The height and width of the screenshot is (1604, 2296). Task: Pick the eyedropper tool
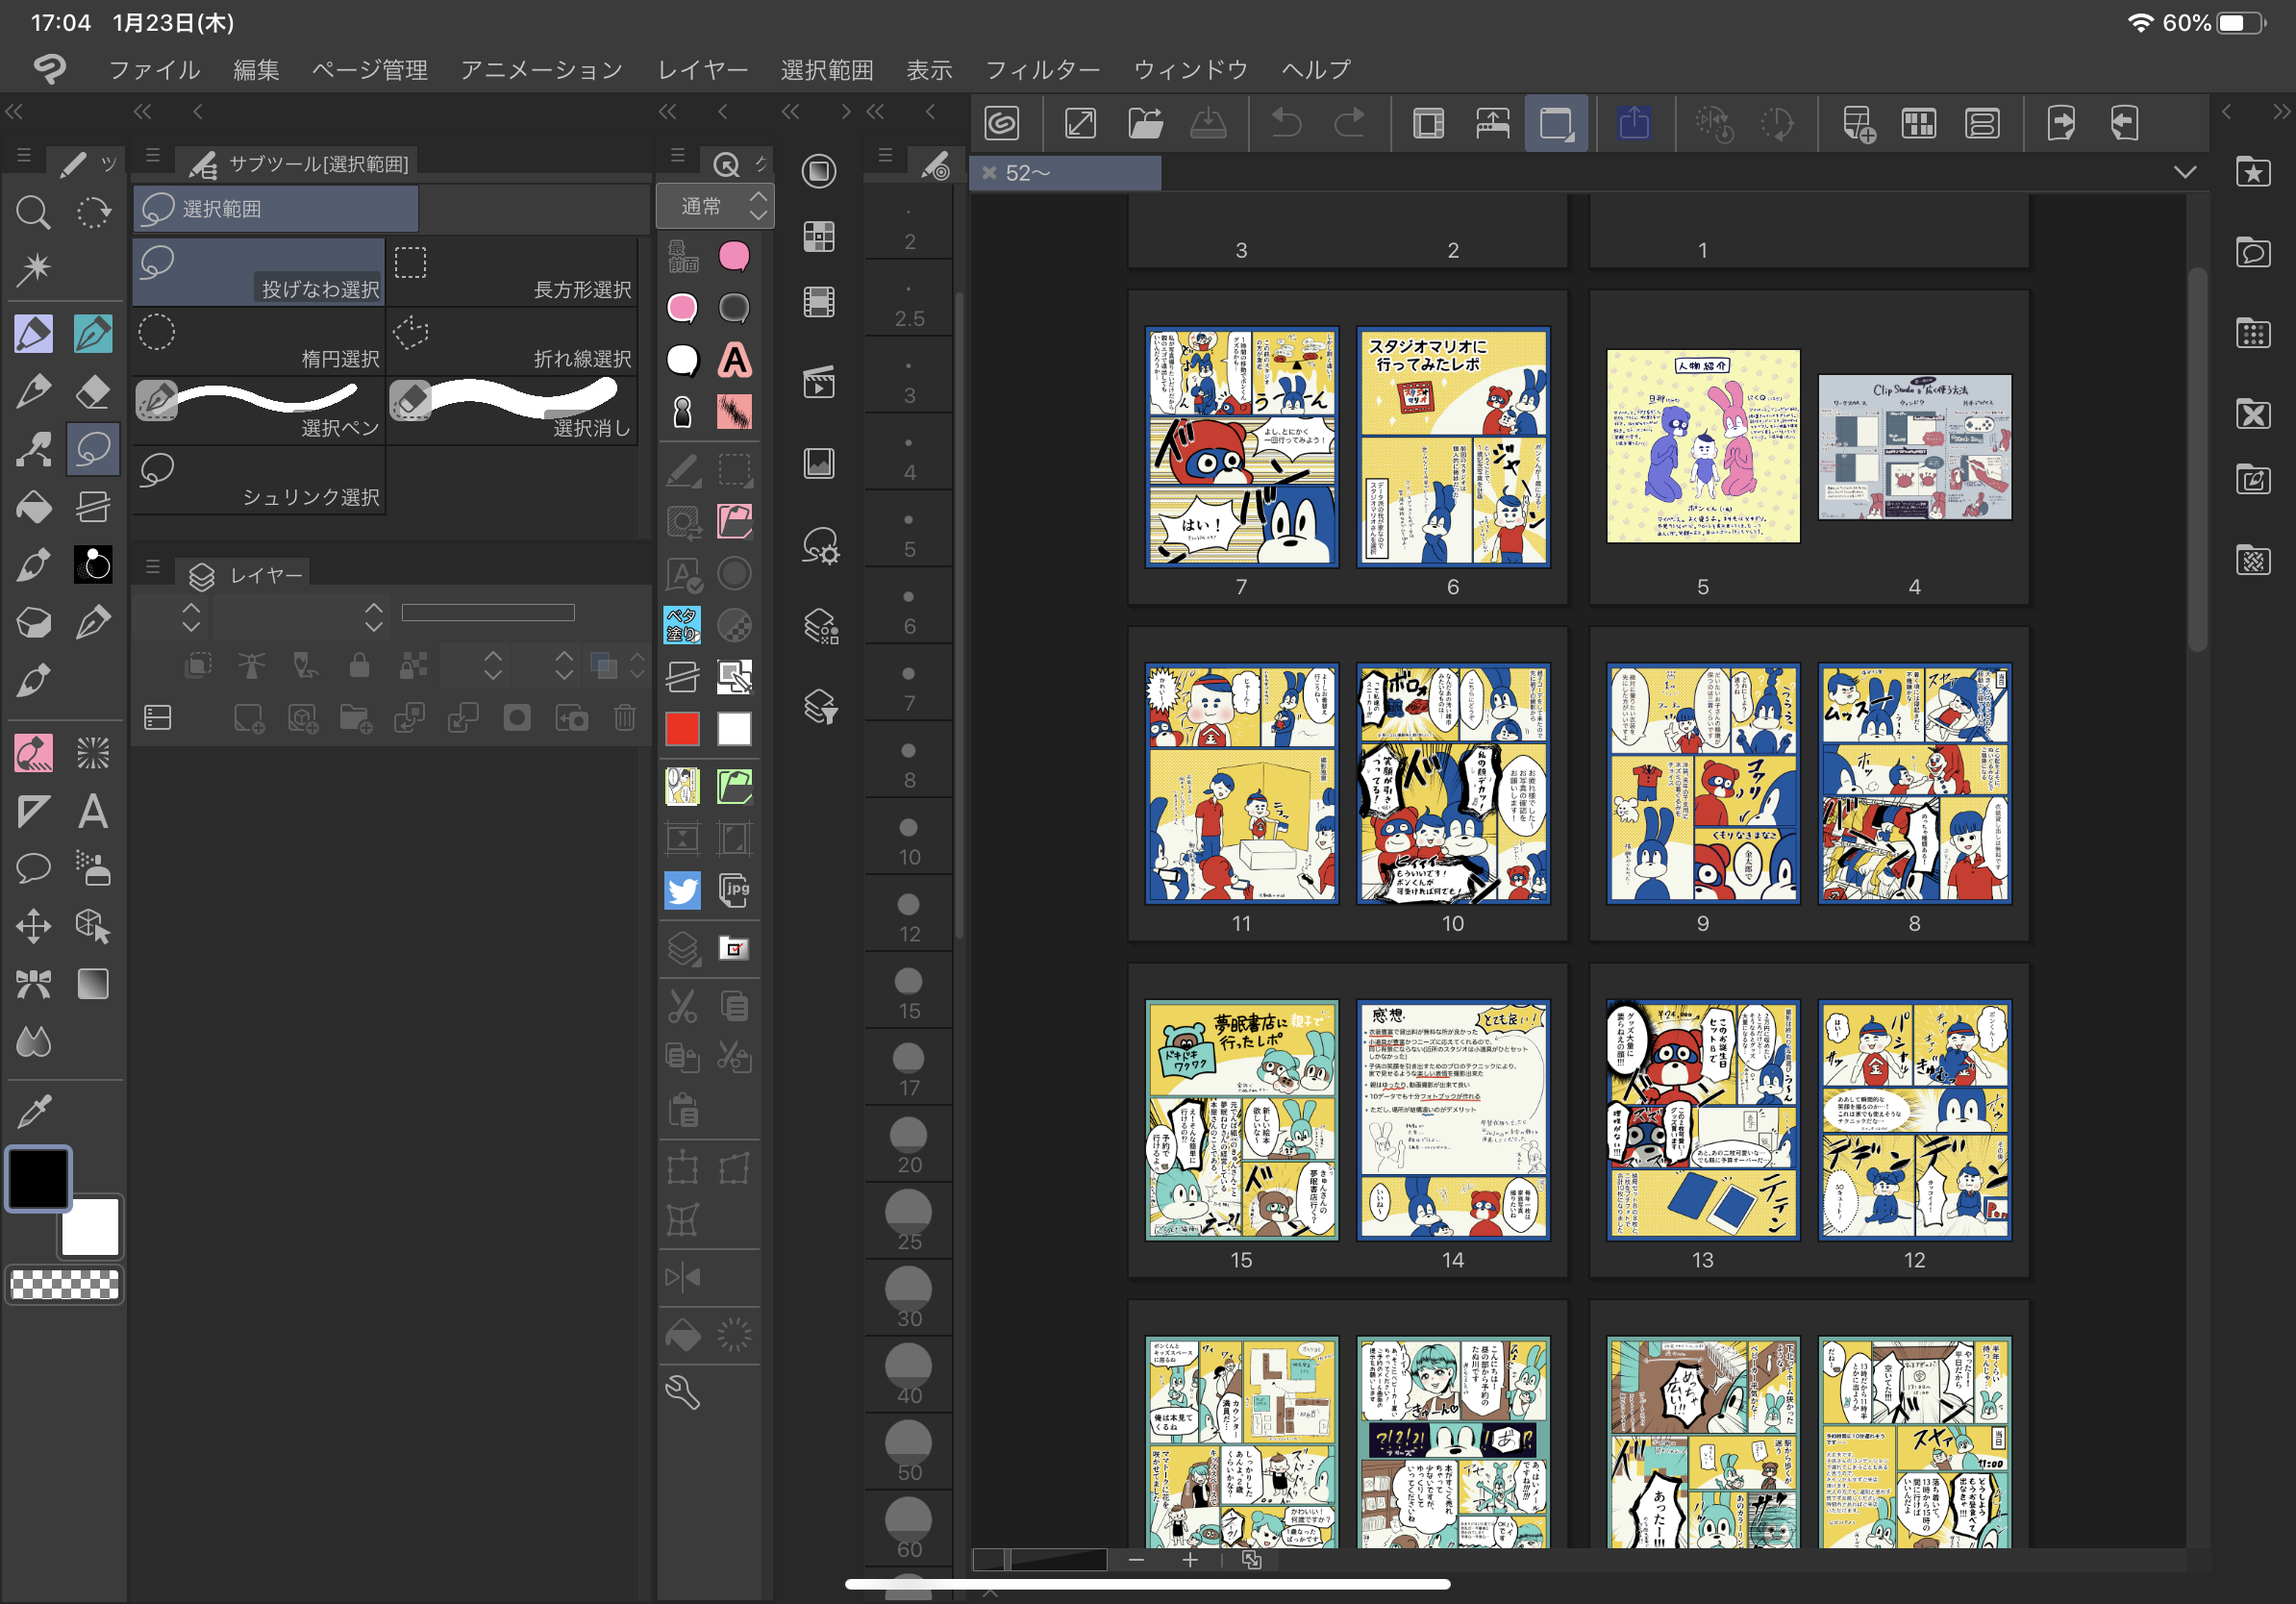pyautogui.click(x=33, y=1110)
